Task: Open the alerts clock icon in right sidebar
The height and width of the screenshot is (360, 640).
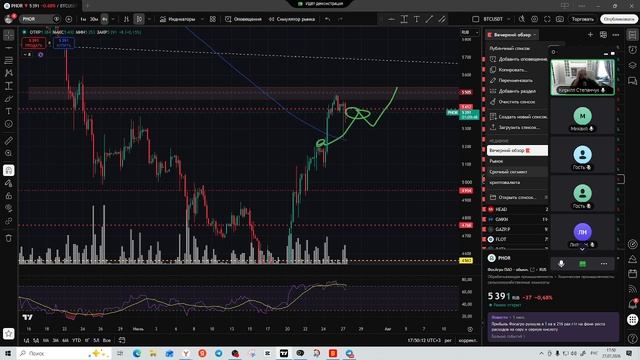Action: [632, 50]
